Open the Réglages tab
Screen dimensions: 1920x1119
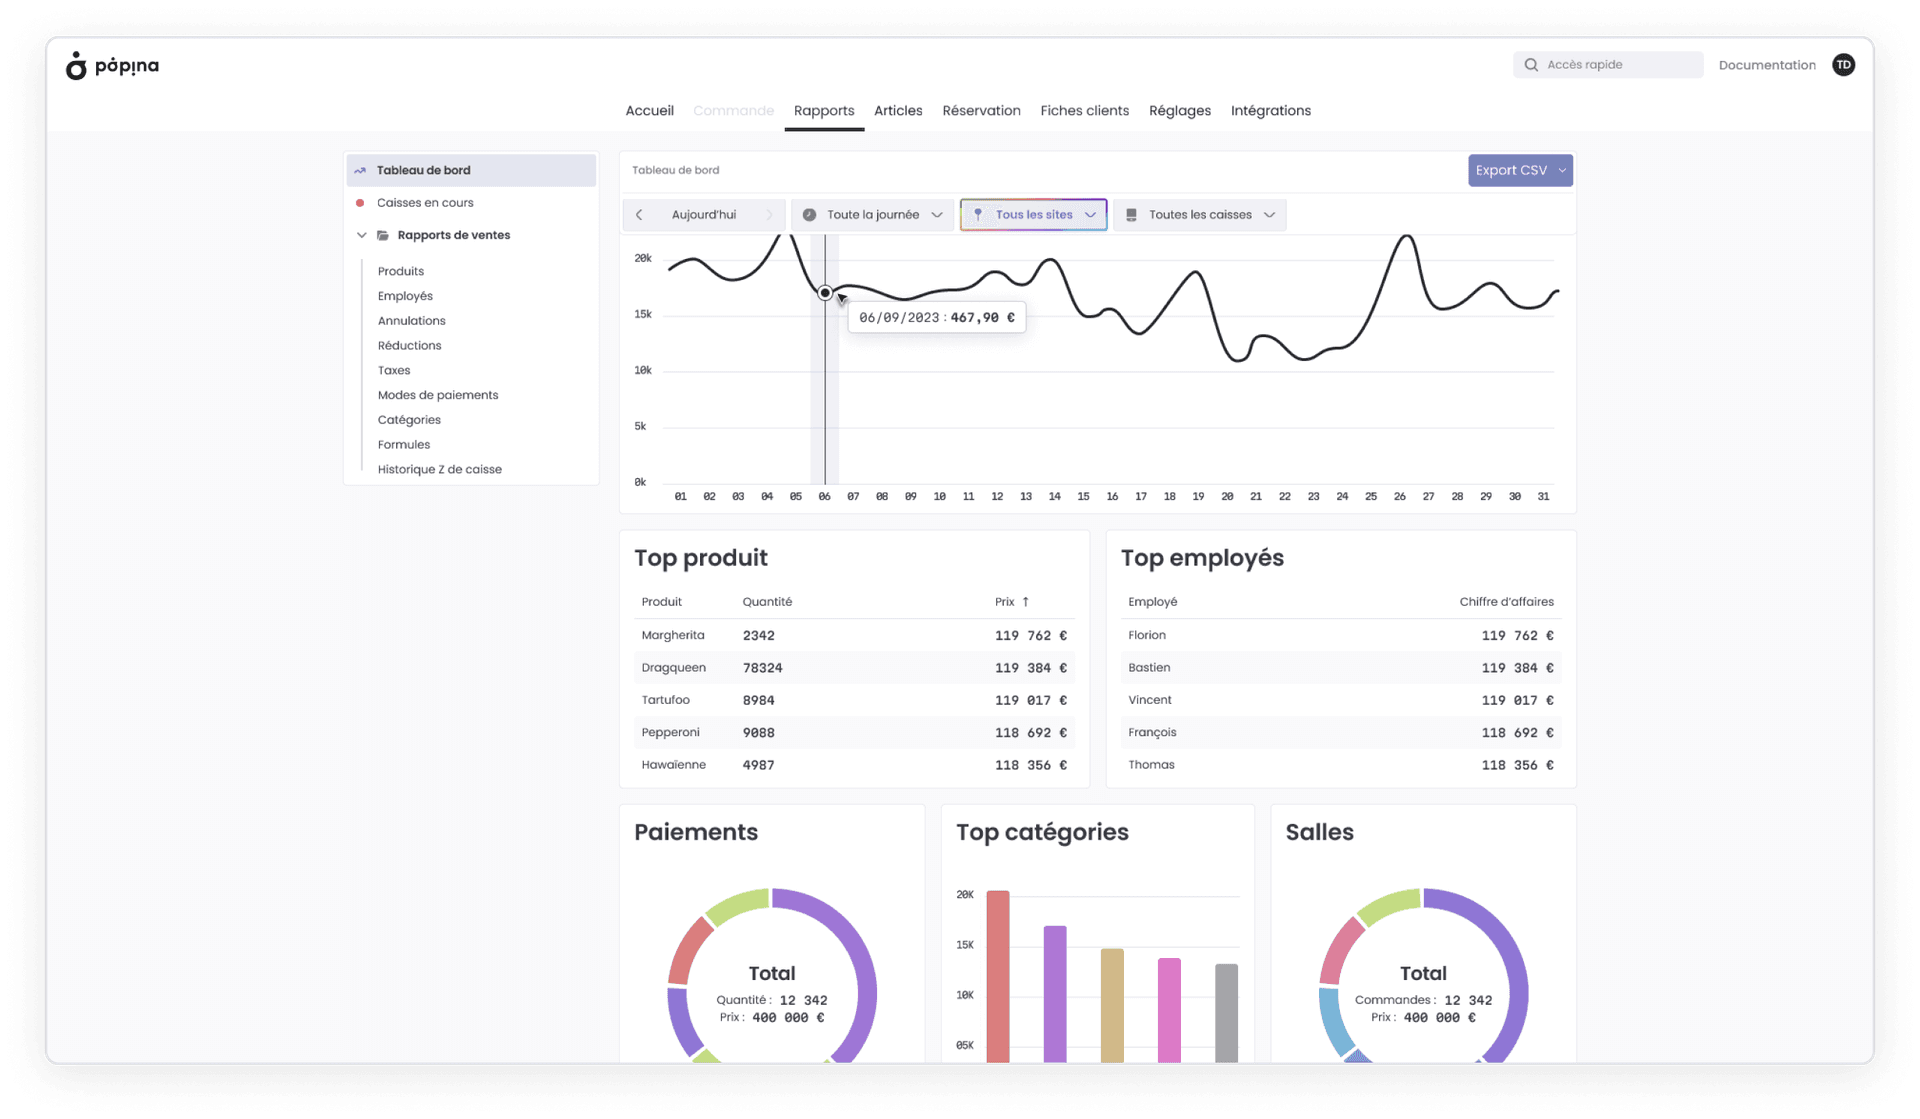point(1179,111)
